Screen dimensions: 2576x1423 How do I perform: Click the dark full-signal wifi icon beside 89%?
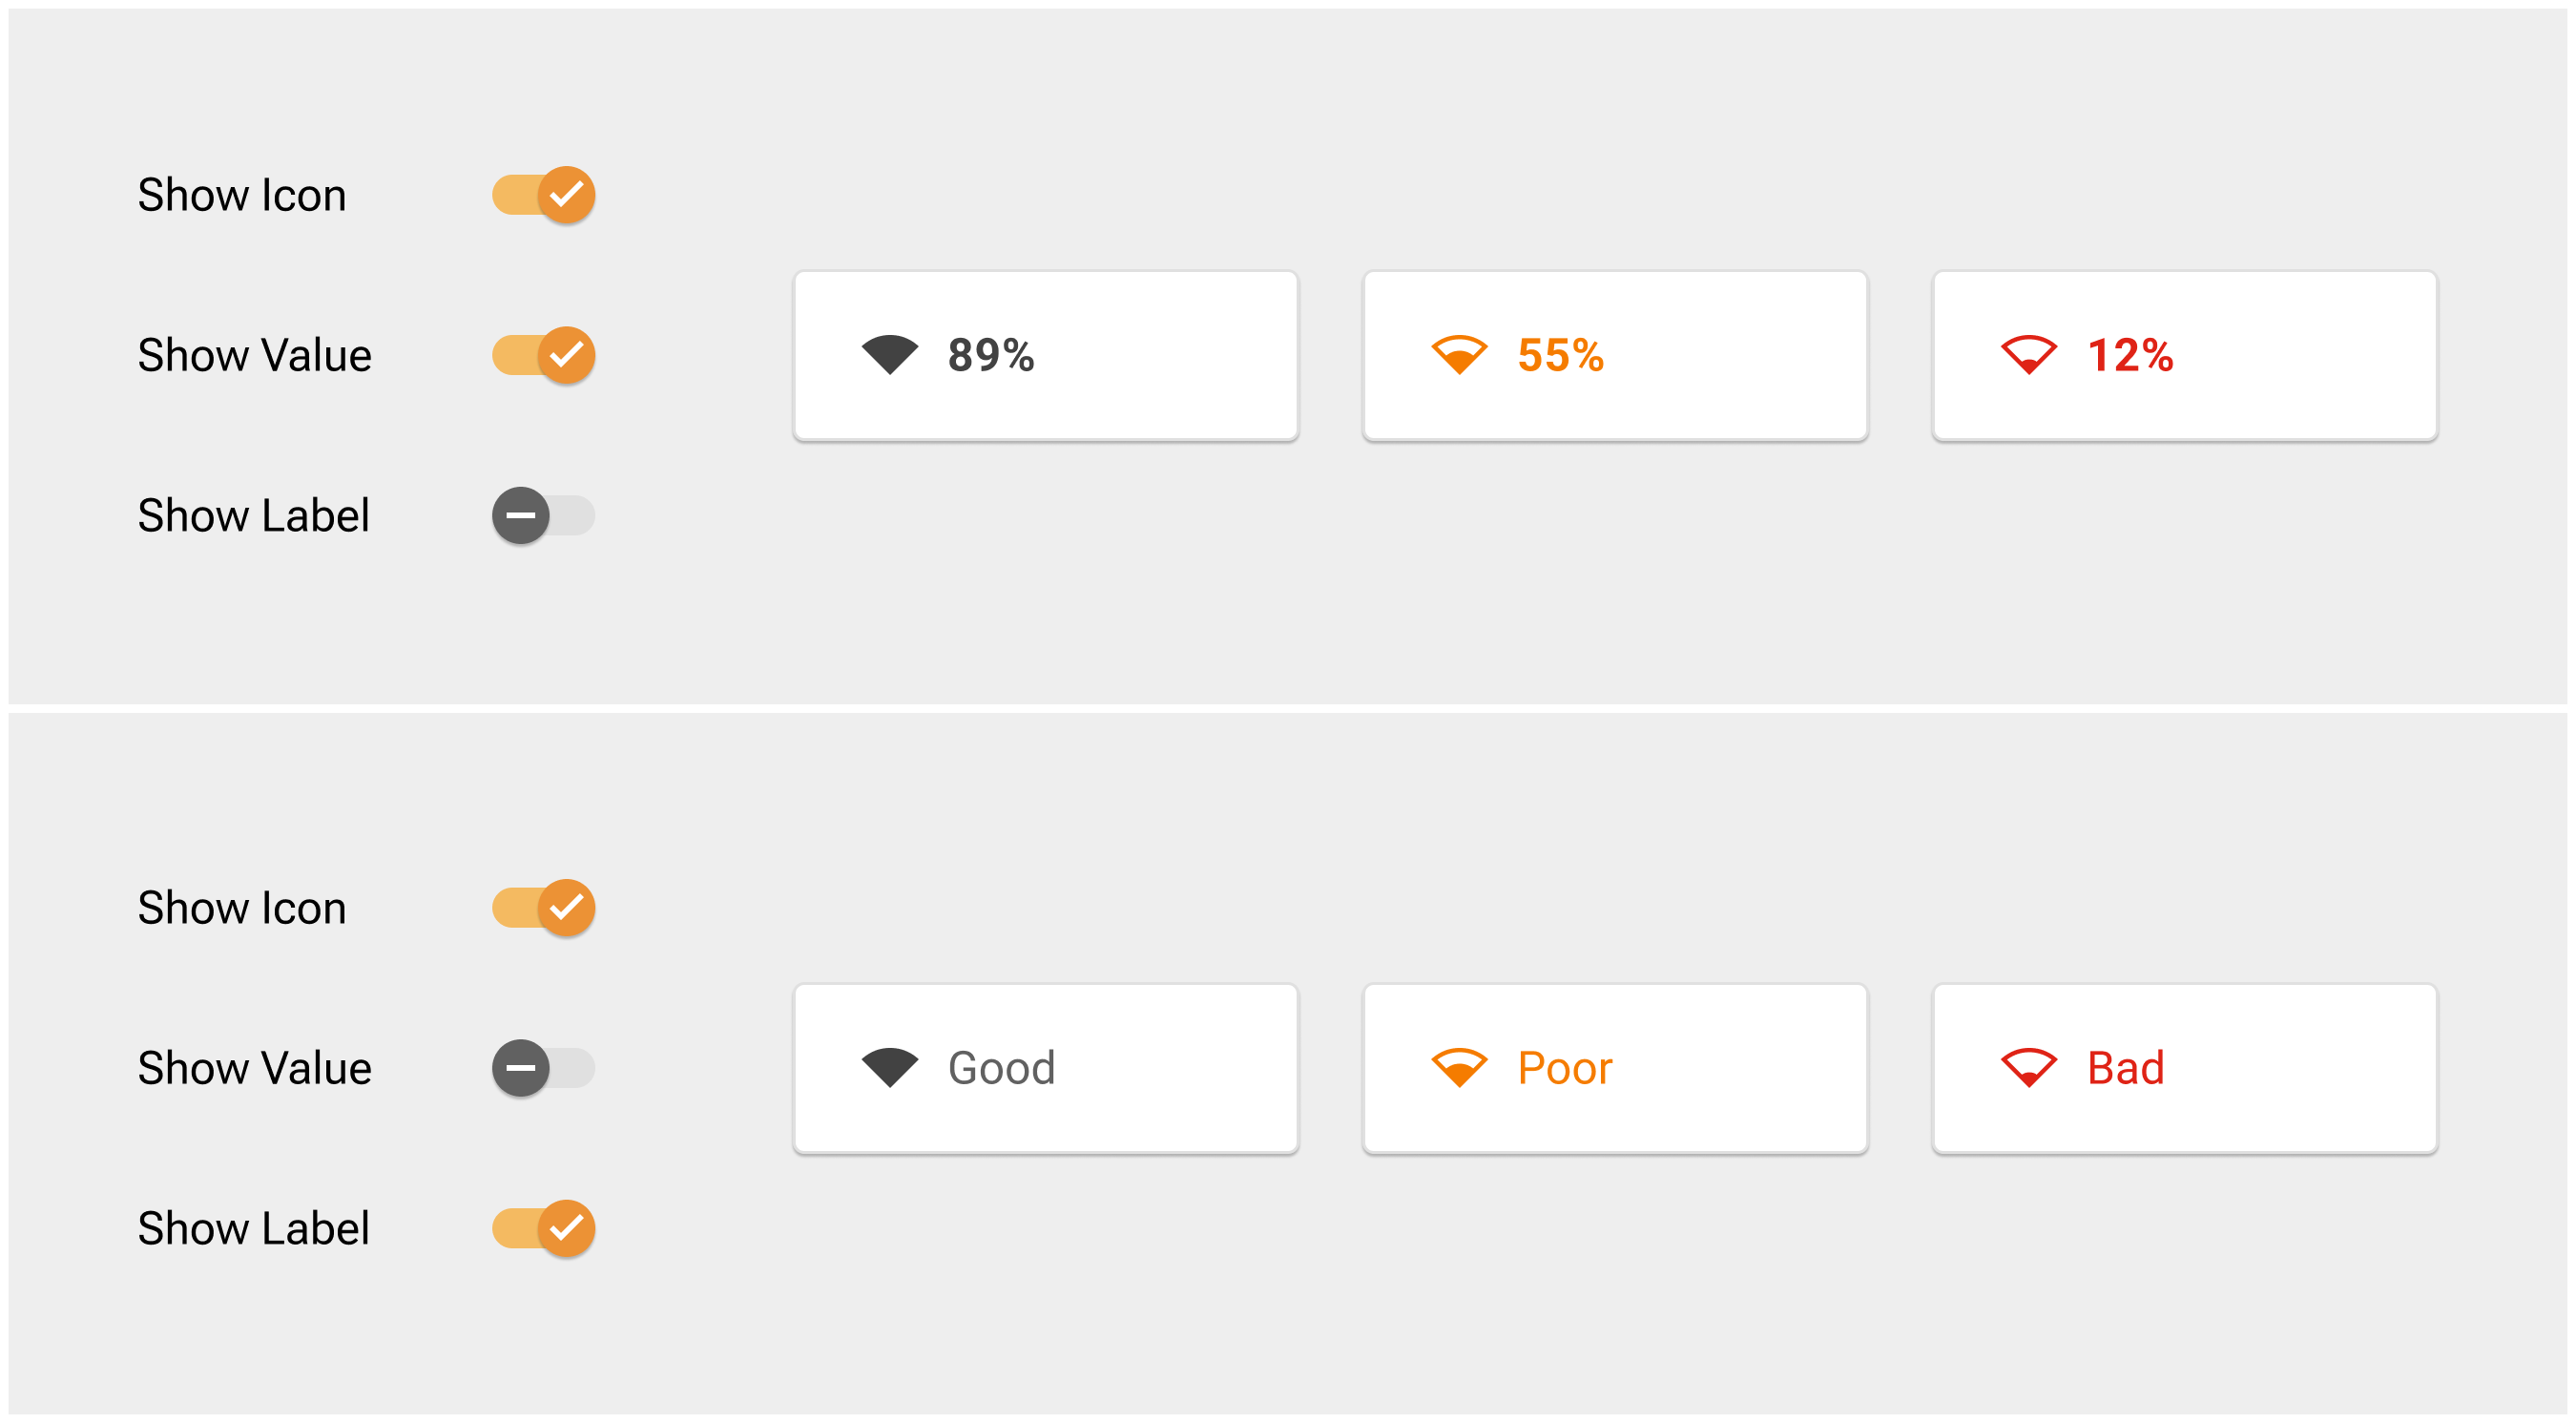tap(889, 355)
